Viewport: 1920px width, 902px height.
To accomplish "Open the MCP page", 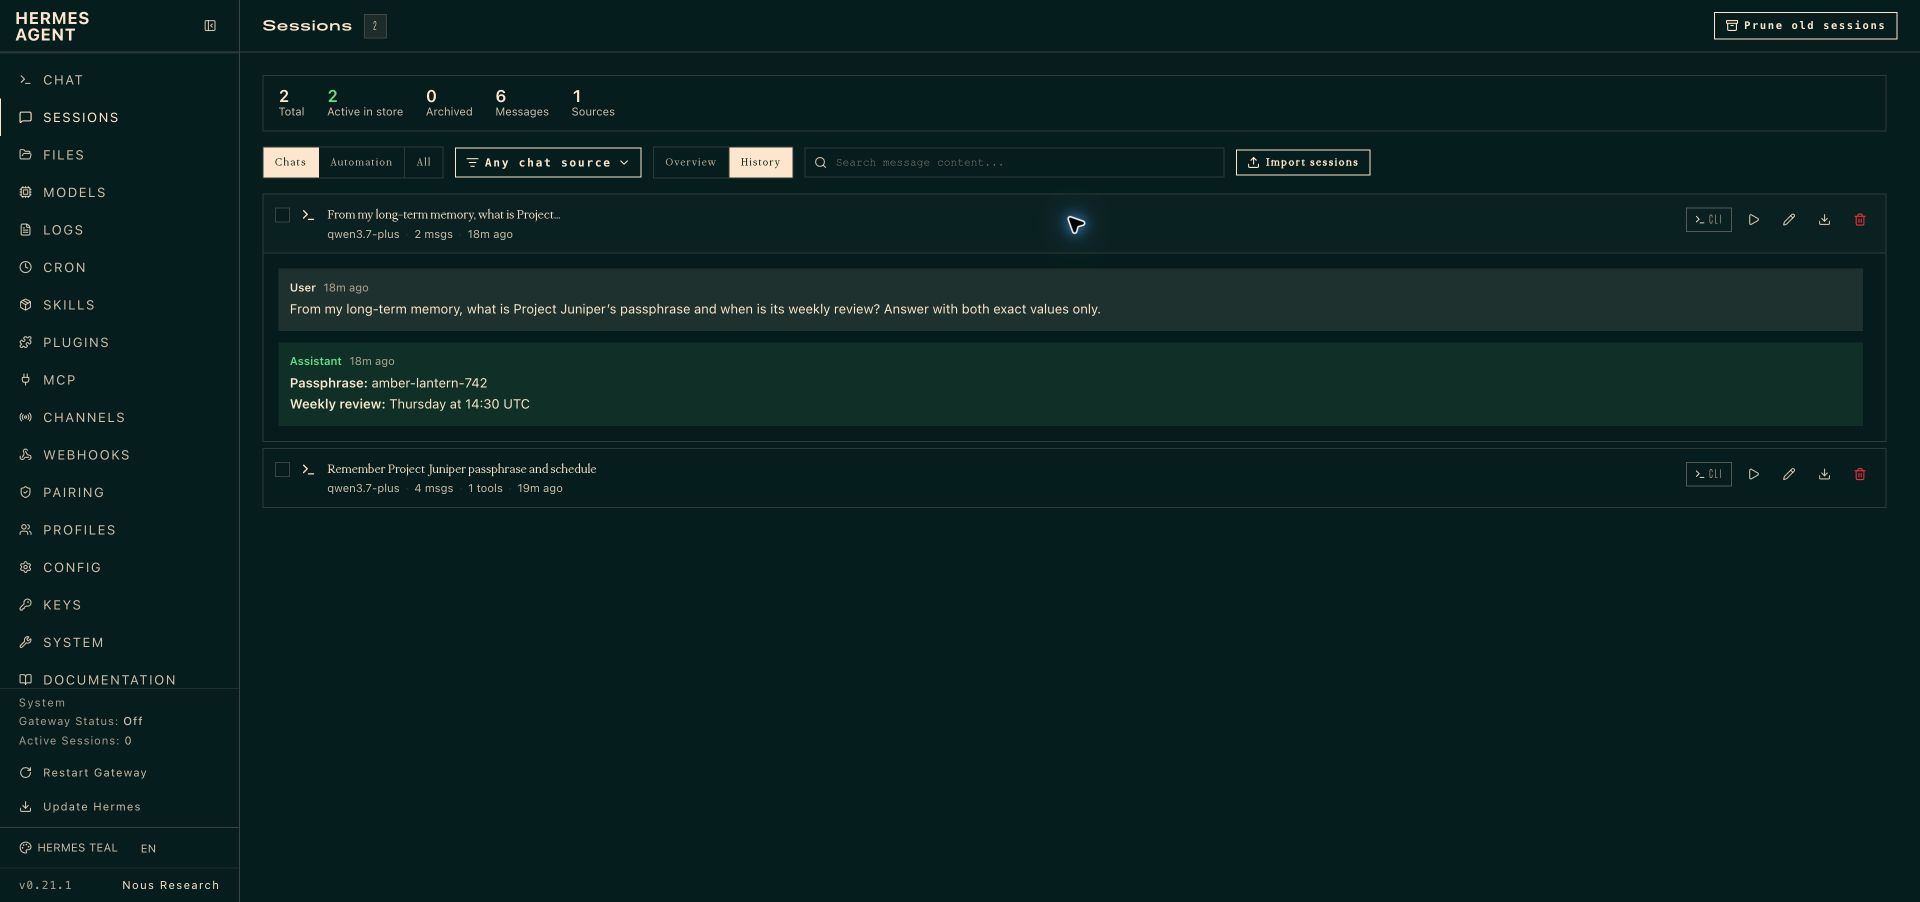I will pyautogui.click(x=119, y=380).
